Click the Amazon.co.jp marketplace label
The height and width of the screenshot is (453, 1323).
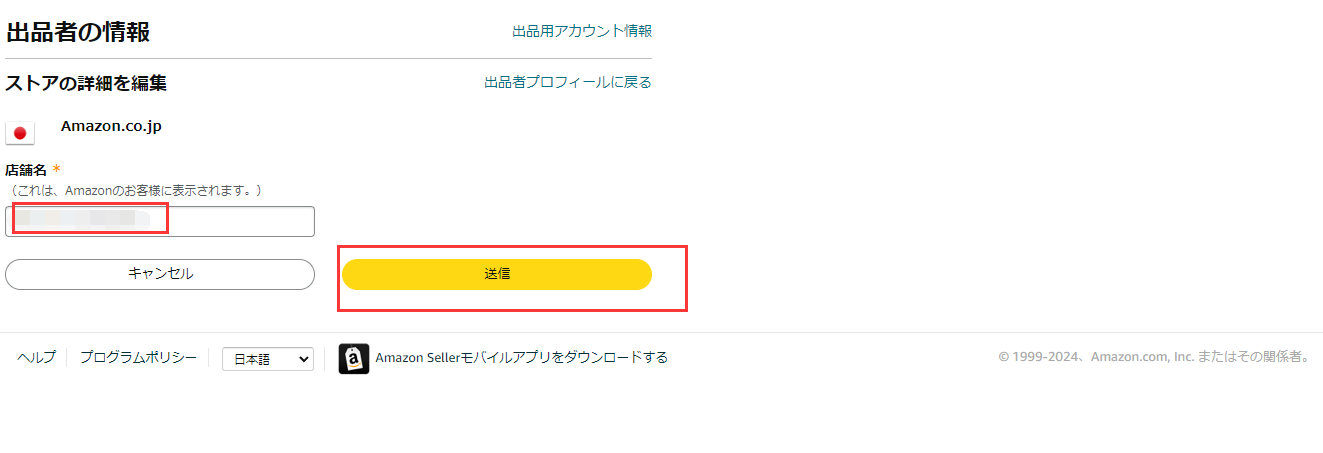coord(111,126)
